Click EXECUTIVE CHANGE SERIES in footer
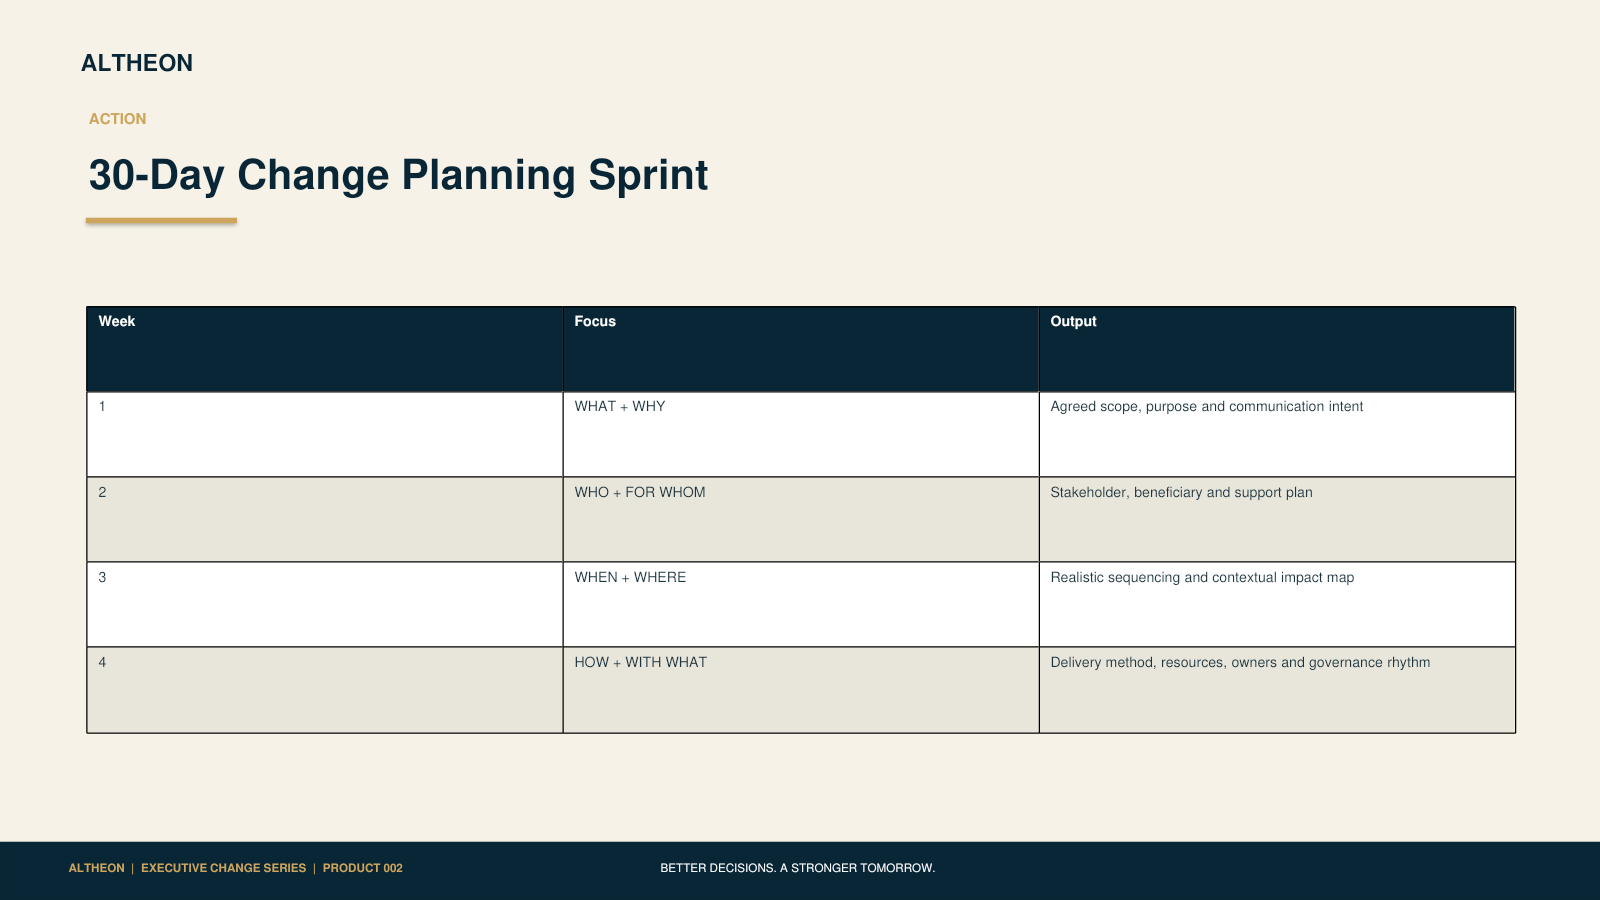1600x900 pixels. tap(223, 868)
